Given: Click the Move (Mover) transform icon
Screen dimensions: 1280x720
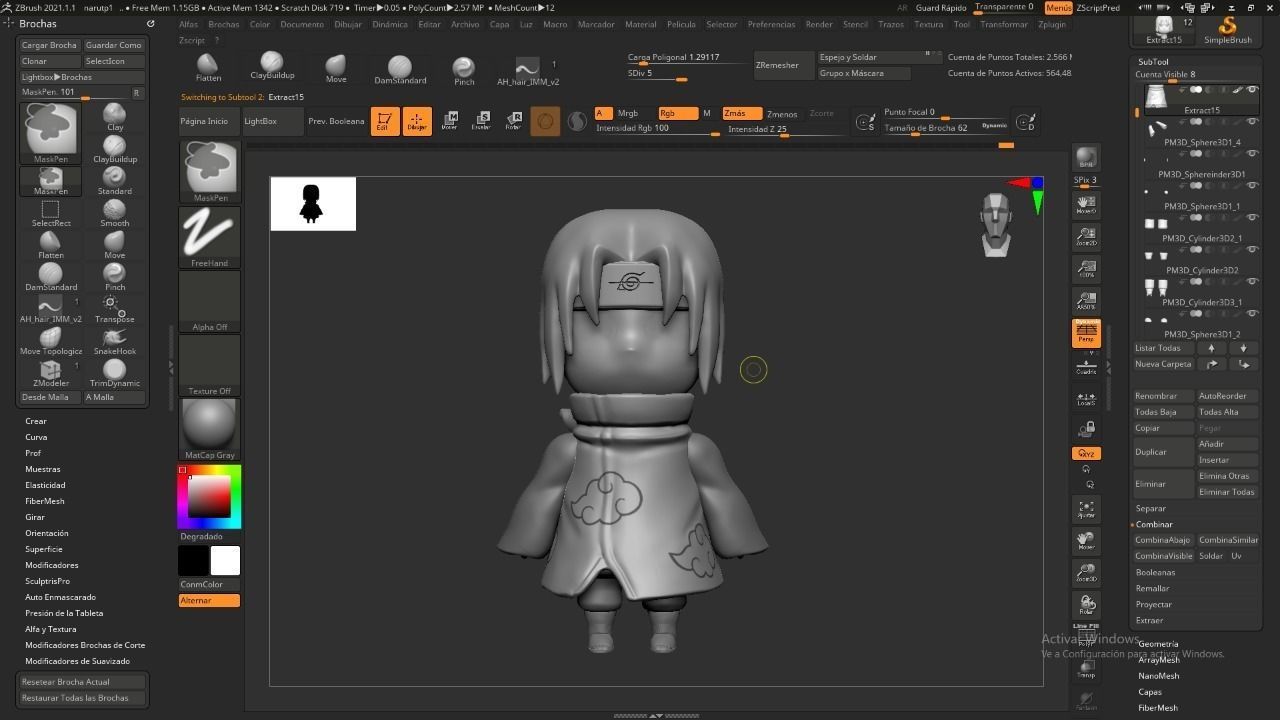Looking at the screenshot, I should (x=450, y=121).
